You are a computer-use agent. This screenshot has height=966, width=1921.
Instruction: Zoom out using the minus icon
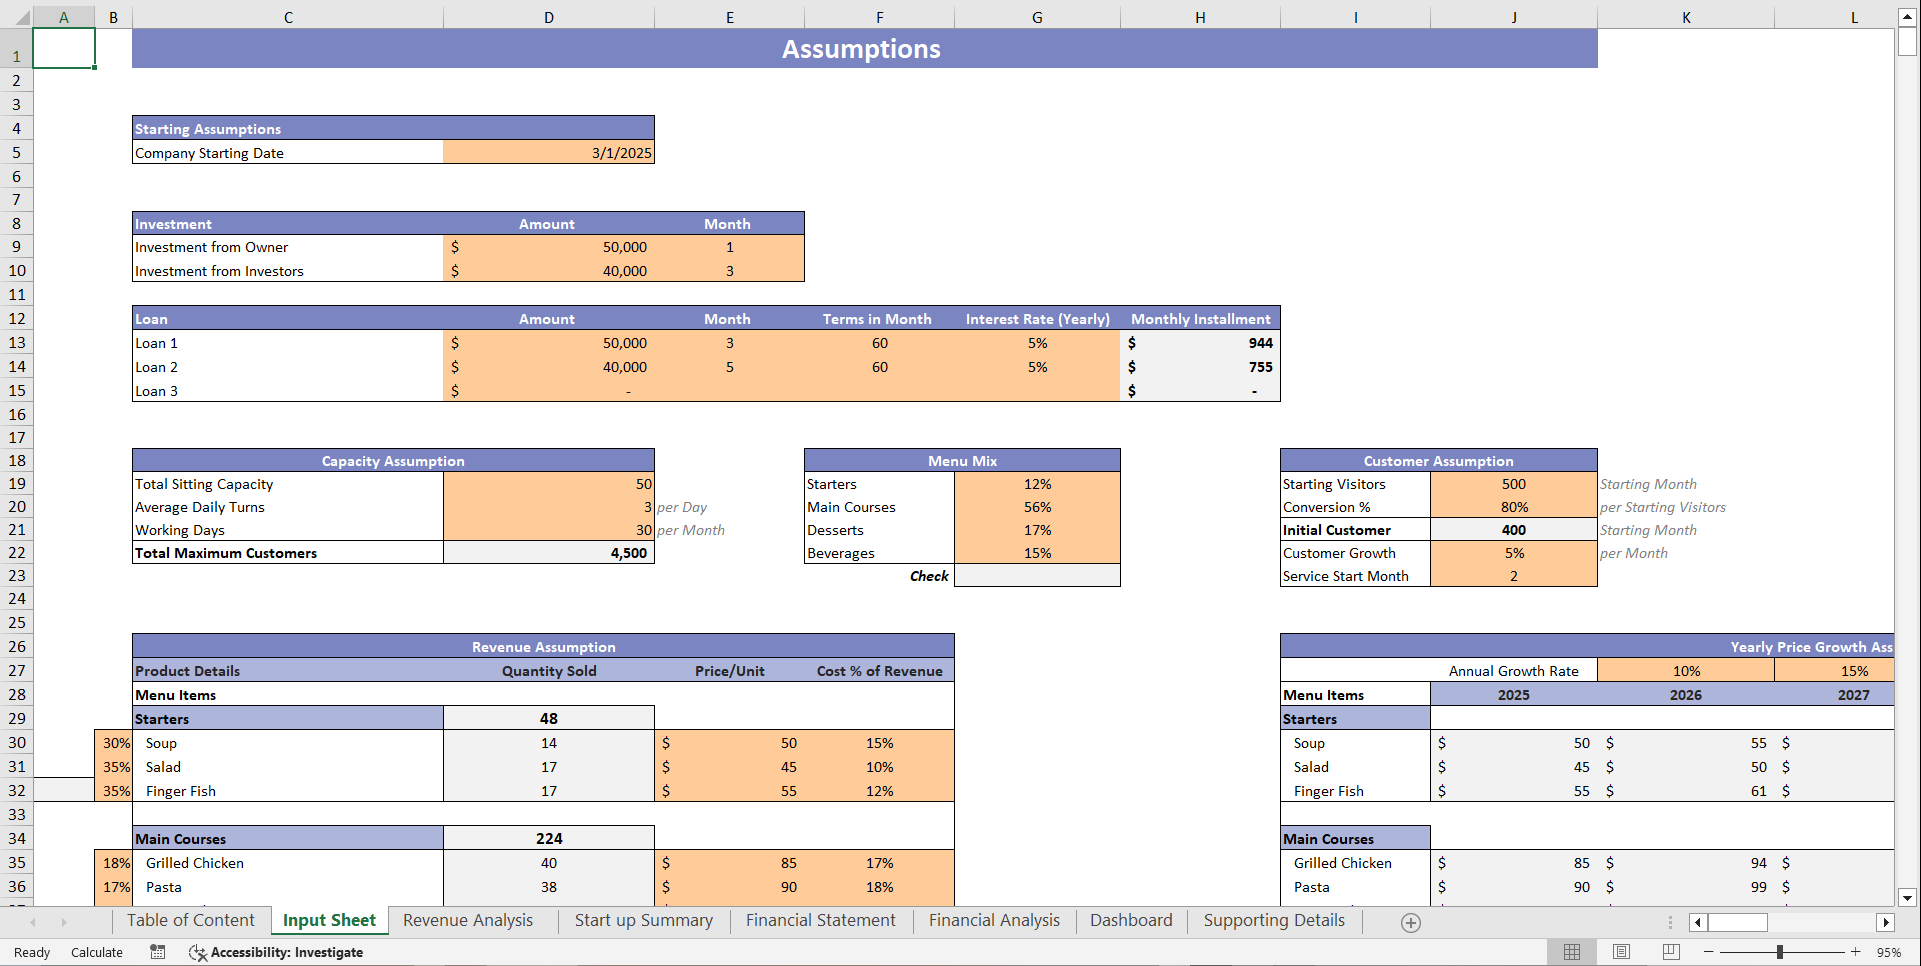click(x=1707, y=952)
